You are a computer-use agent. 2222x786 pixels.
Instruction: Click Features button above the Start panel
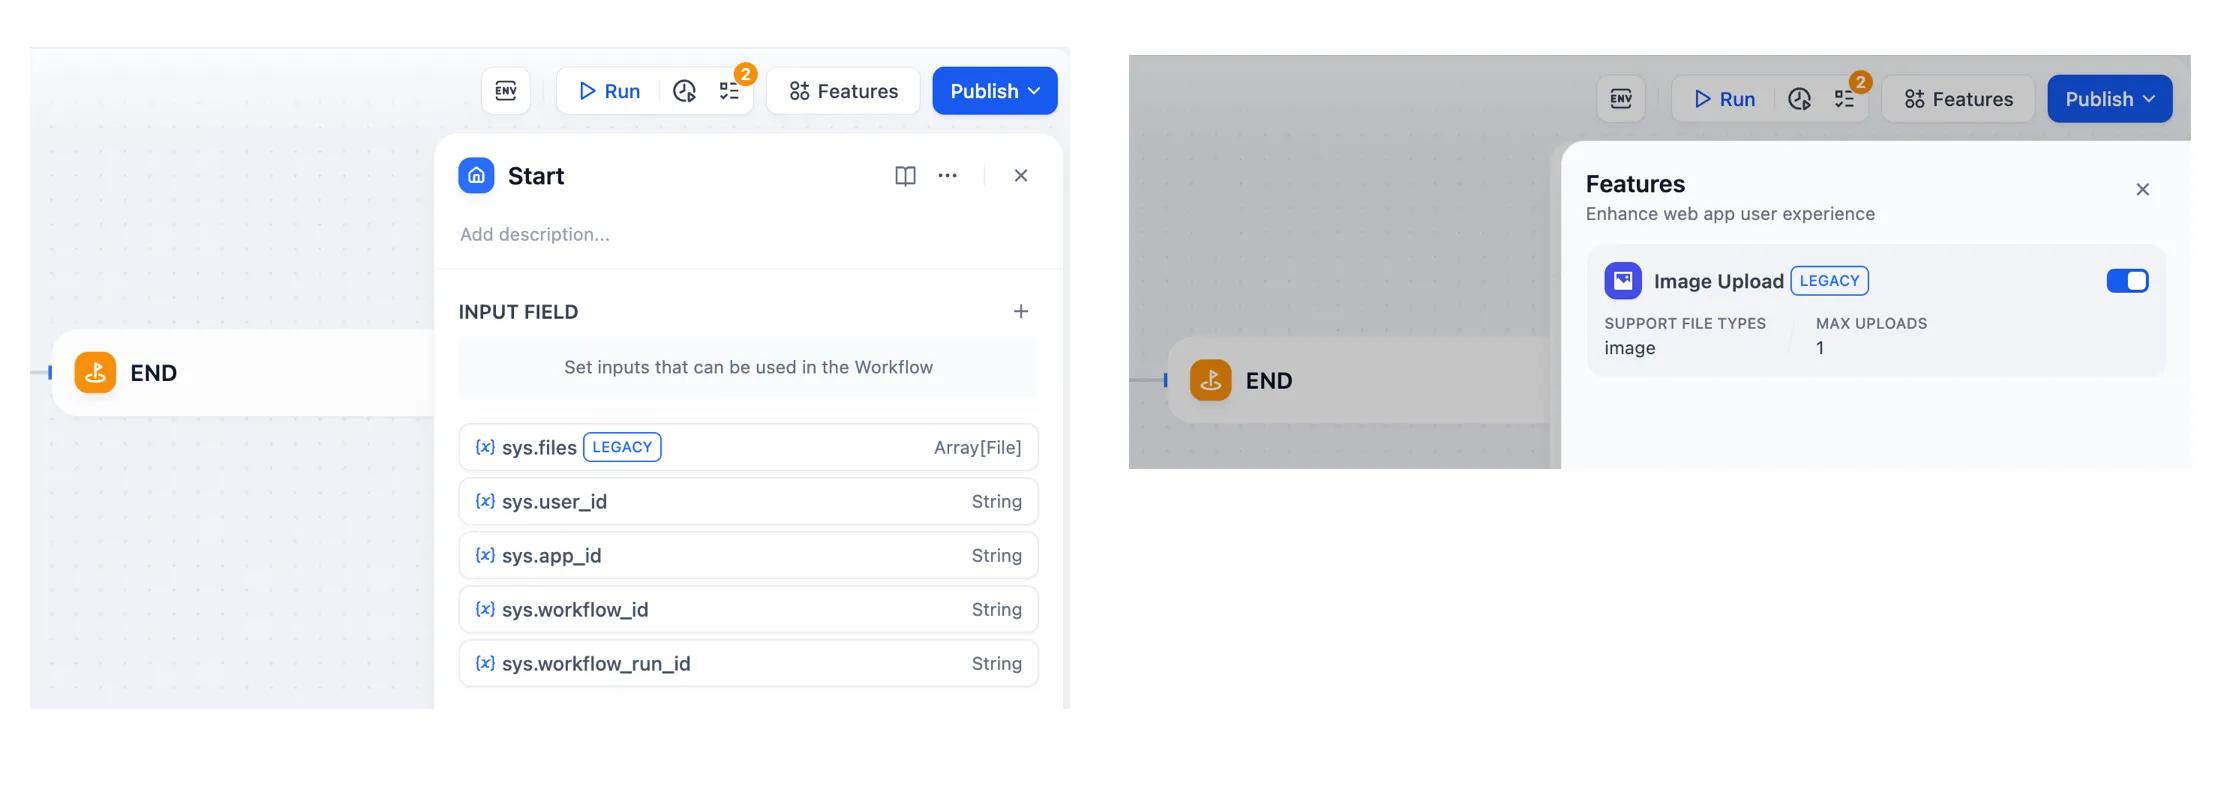(843, 91)
